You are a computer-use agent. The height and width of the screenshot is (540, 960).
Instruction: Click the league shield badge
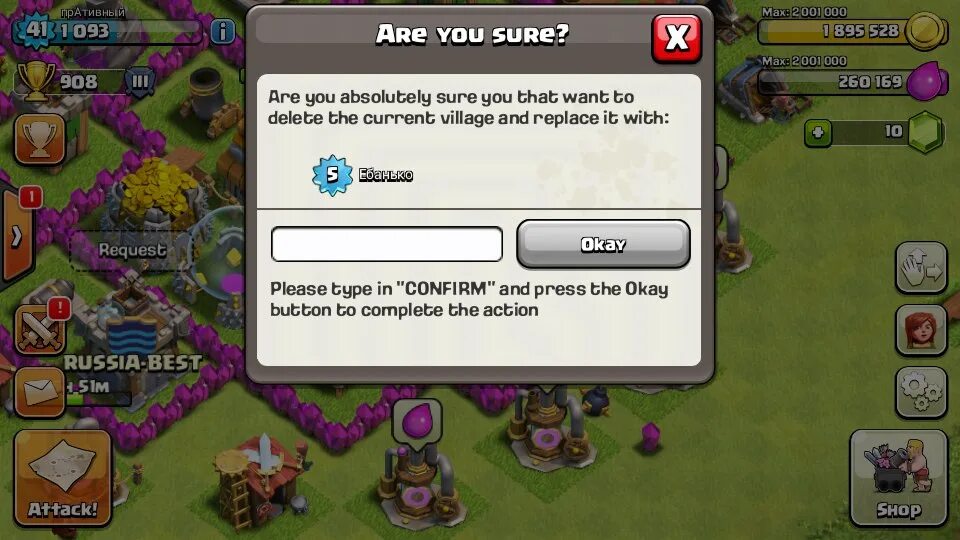click(140, 82)
